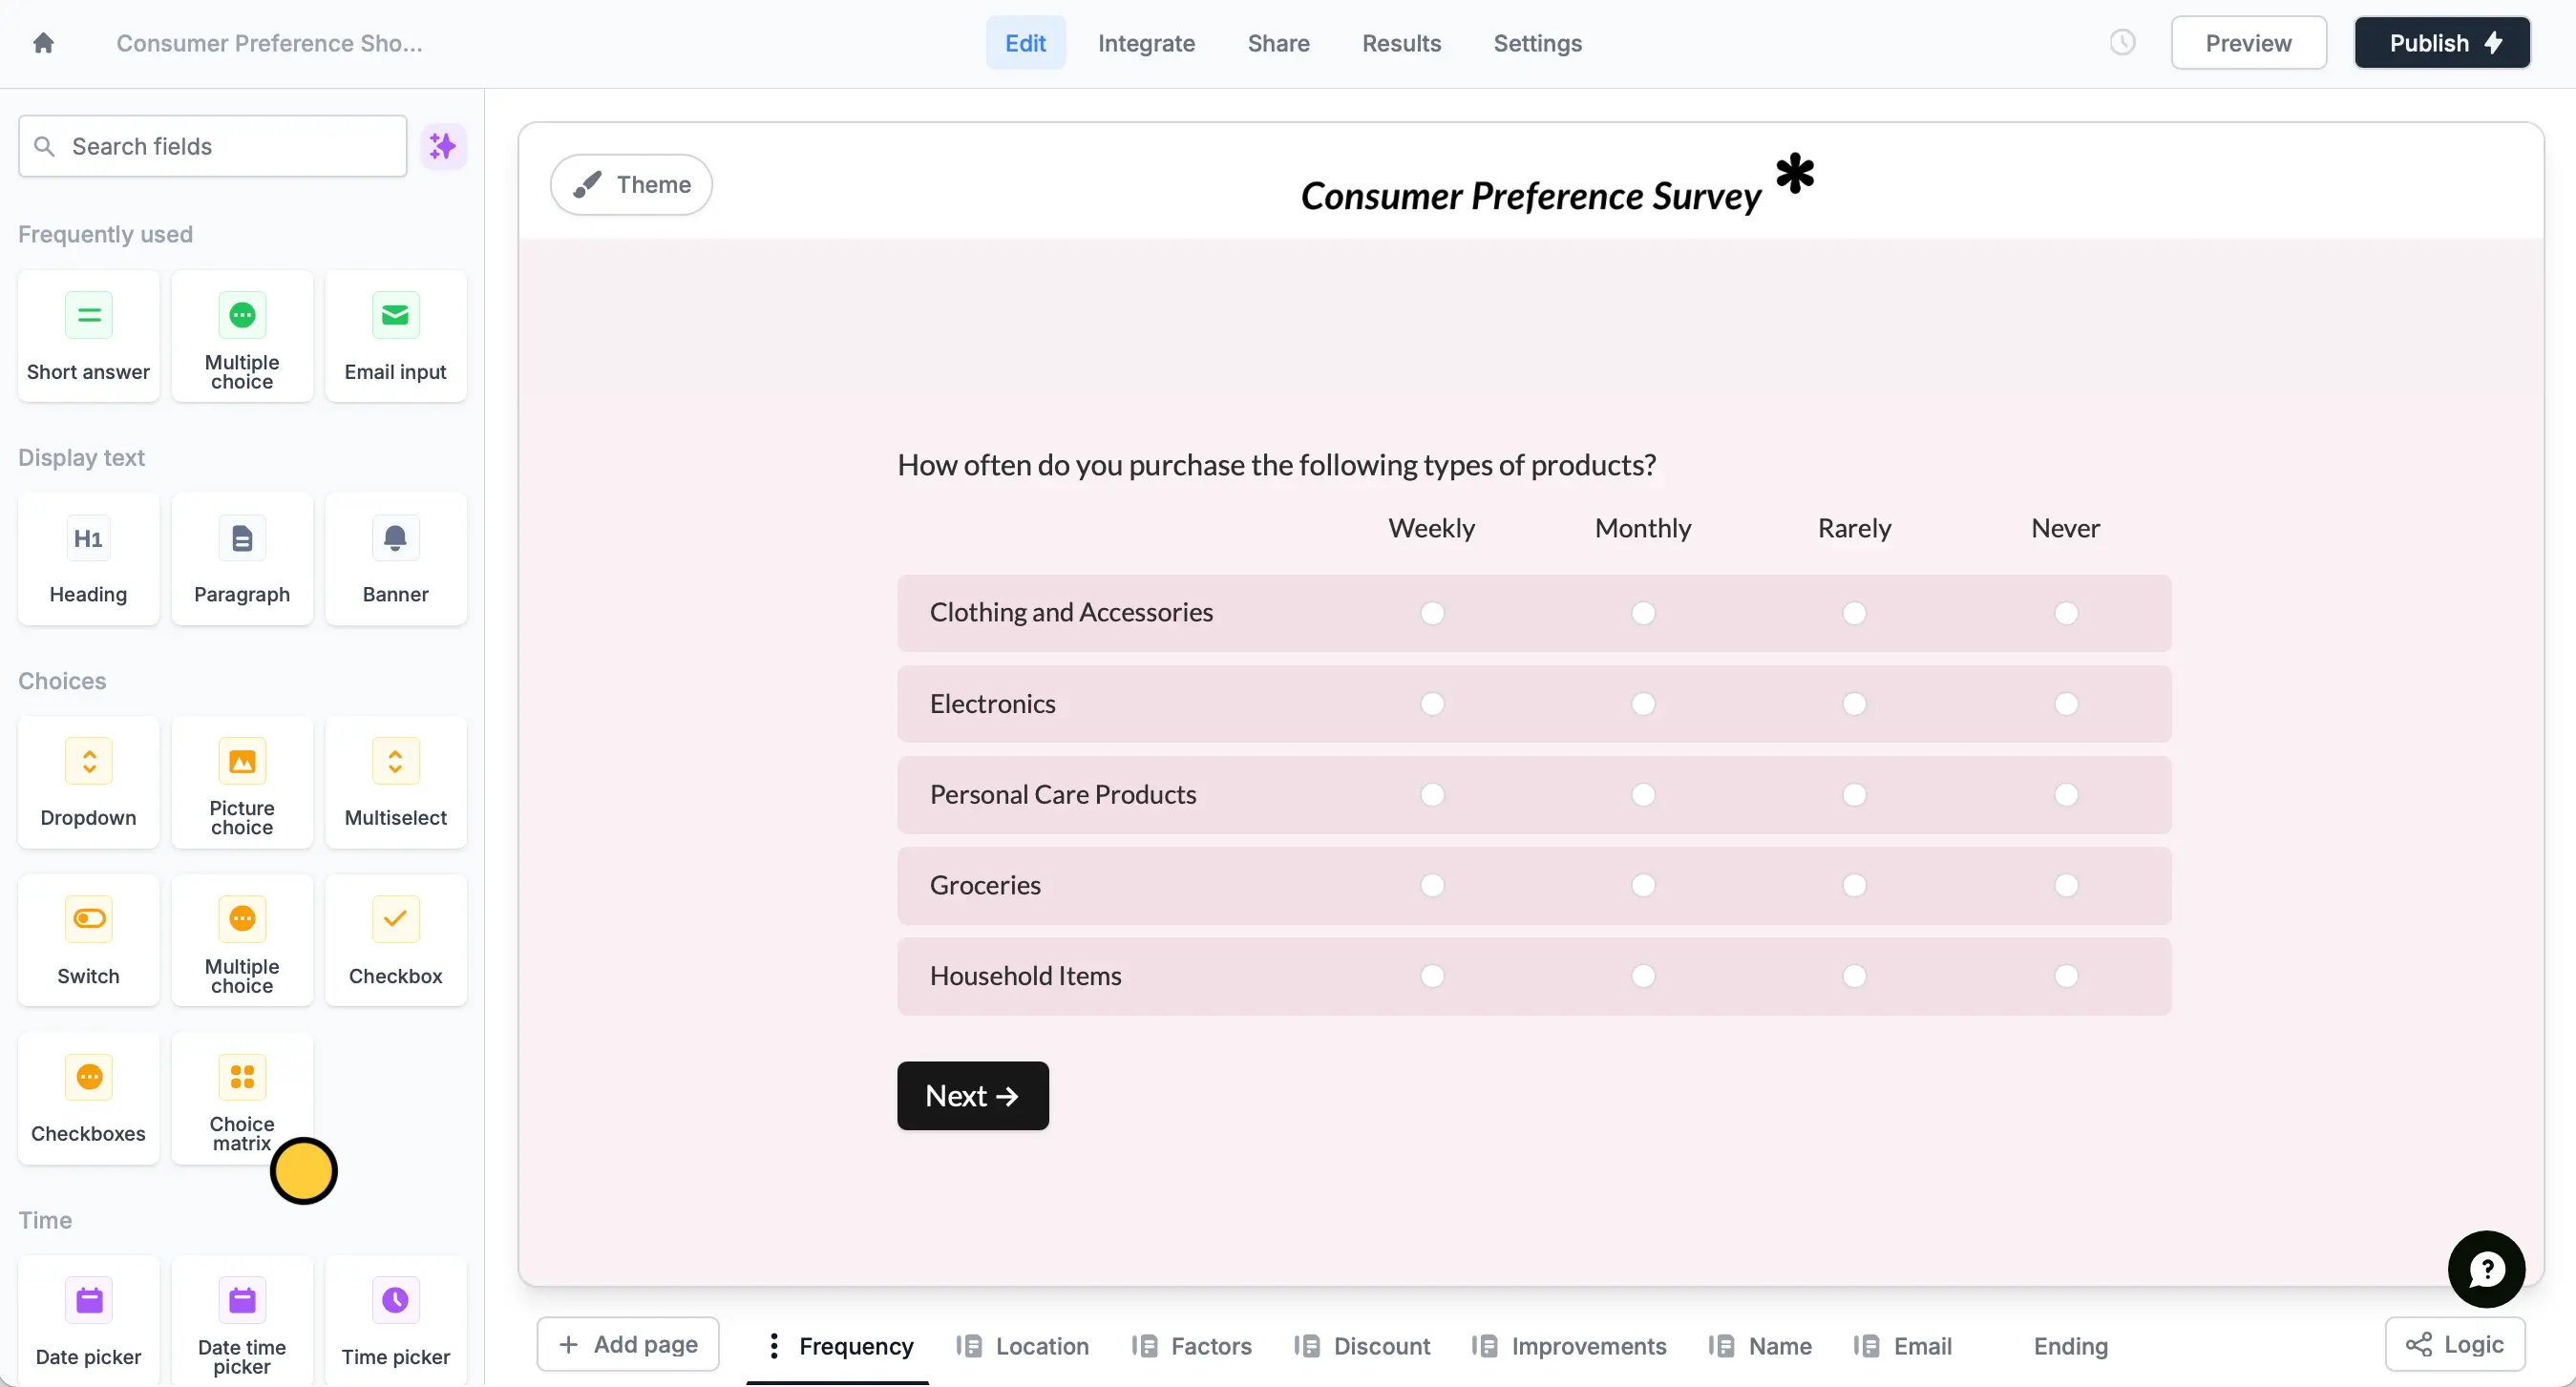Select Weekly for Household Items

[x=1432, y=976]
